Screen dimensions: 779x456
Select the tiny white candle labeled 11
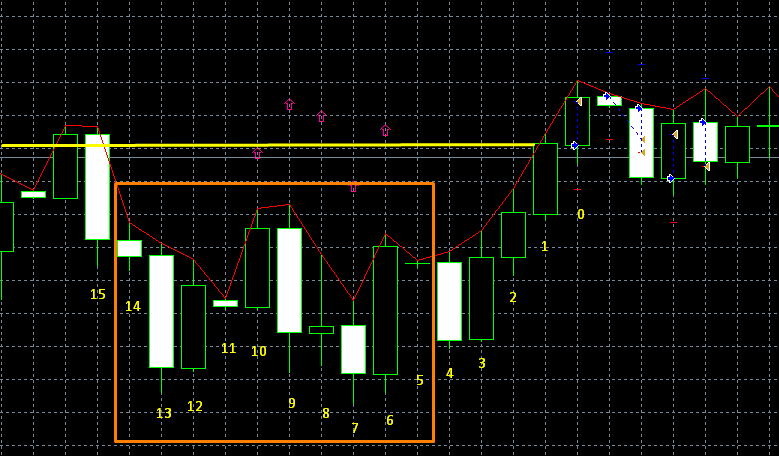point(226,303)
